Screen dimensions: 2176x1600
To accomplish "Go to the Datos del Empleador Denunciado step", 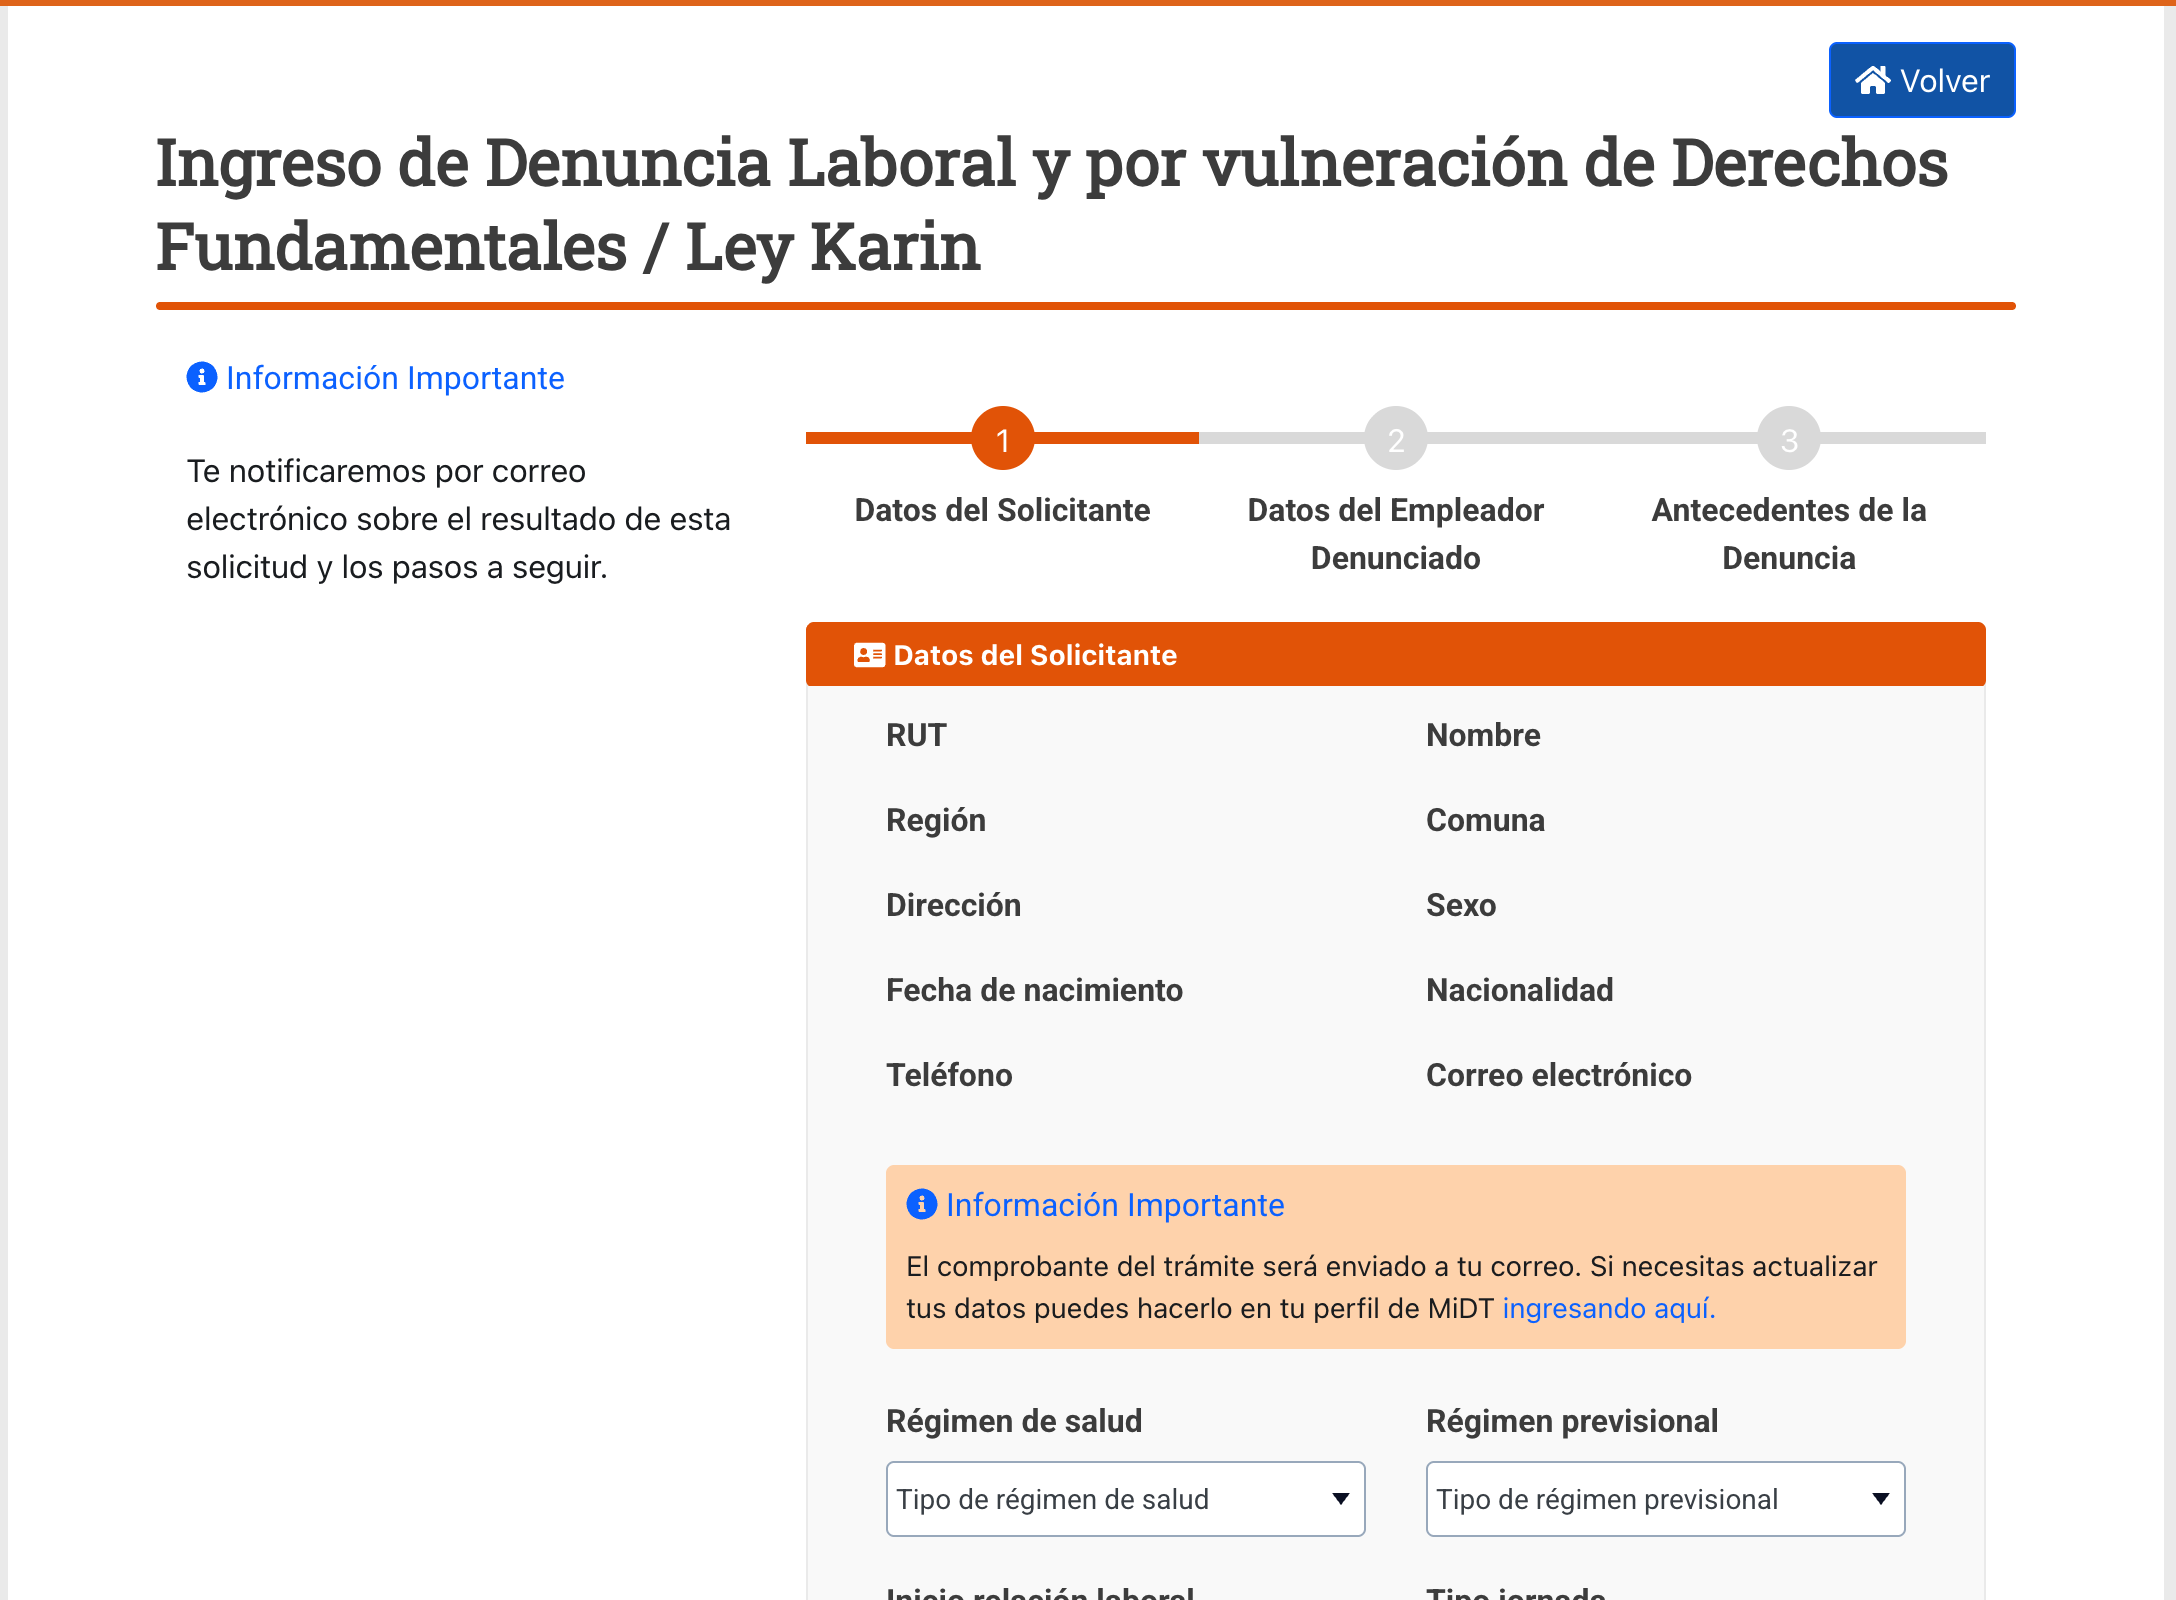I will (x=1396, y=534).
